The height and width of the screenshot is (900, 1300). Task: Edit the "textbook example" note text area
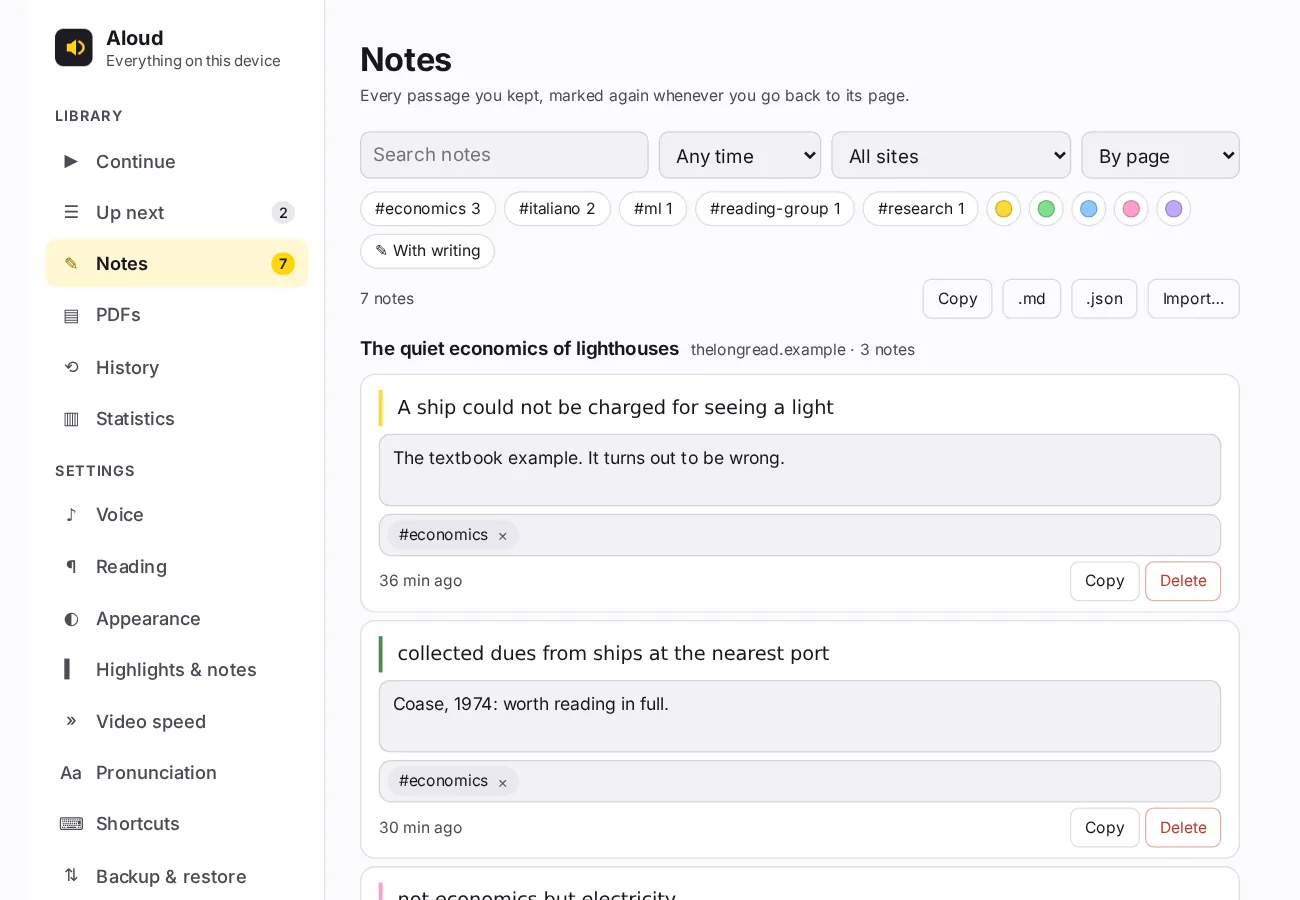[800, 470]
